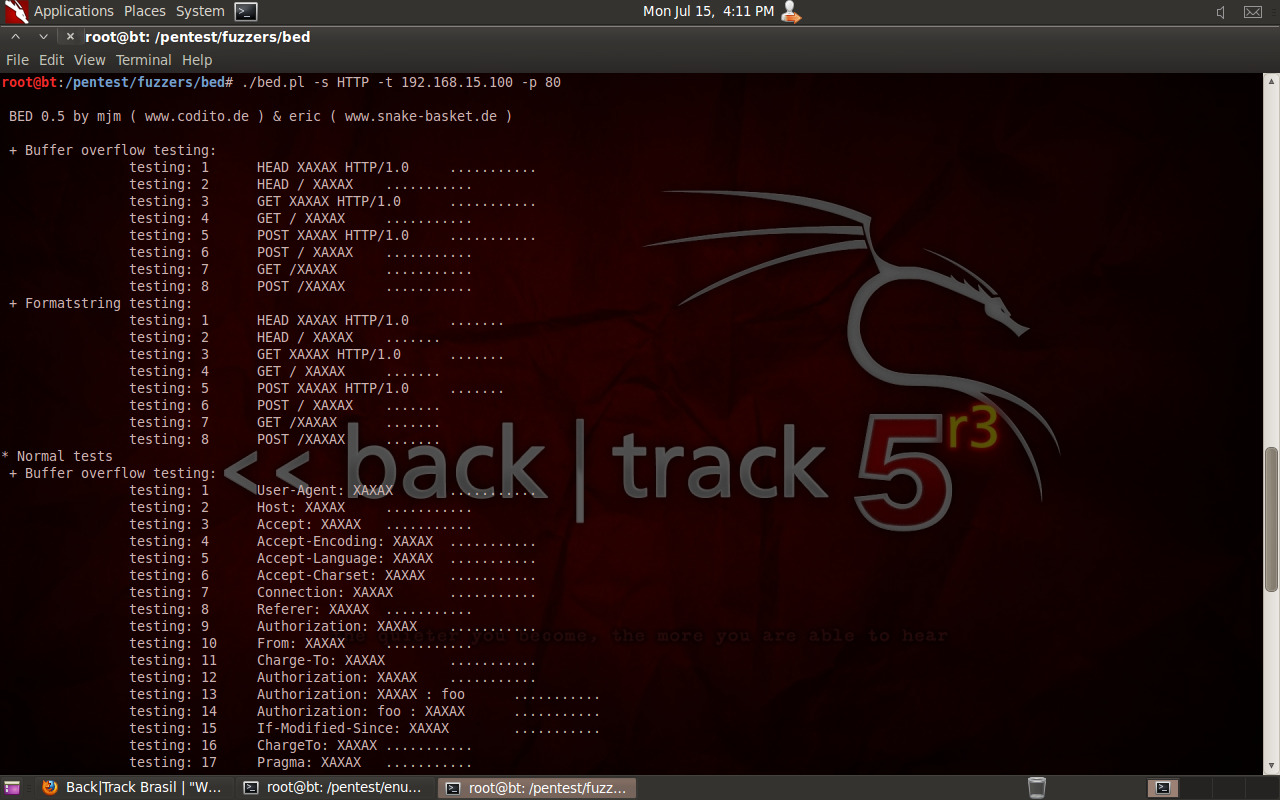Click the window down-arrow titlebar button
Image resolution: width=1280 pixels, height=800 pixels.
coord(43,37)
